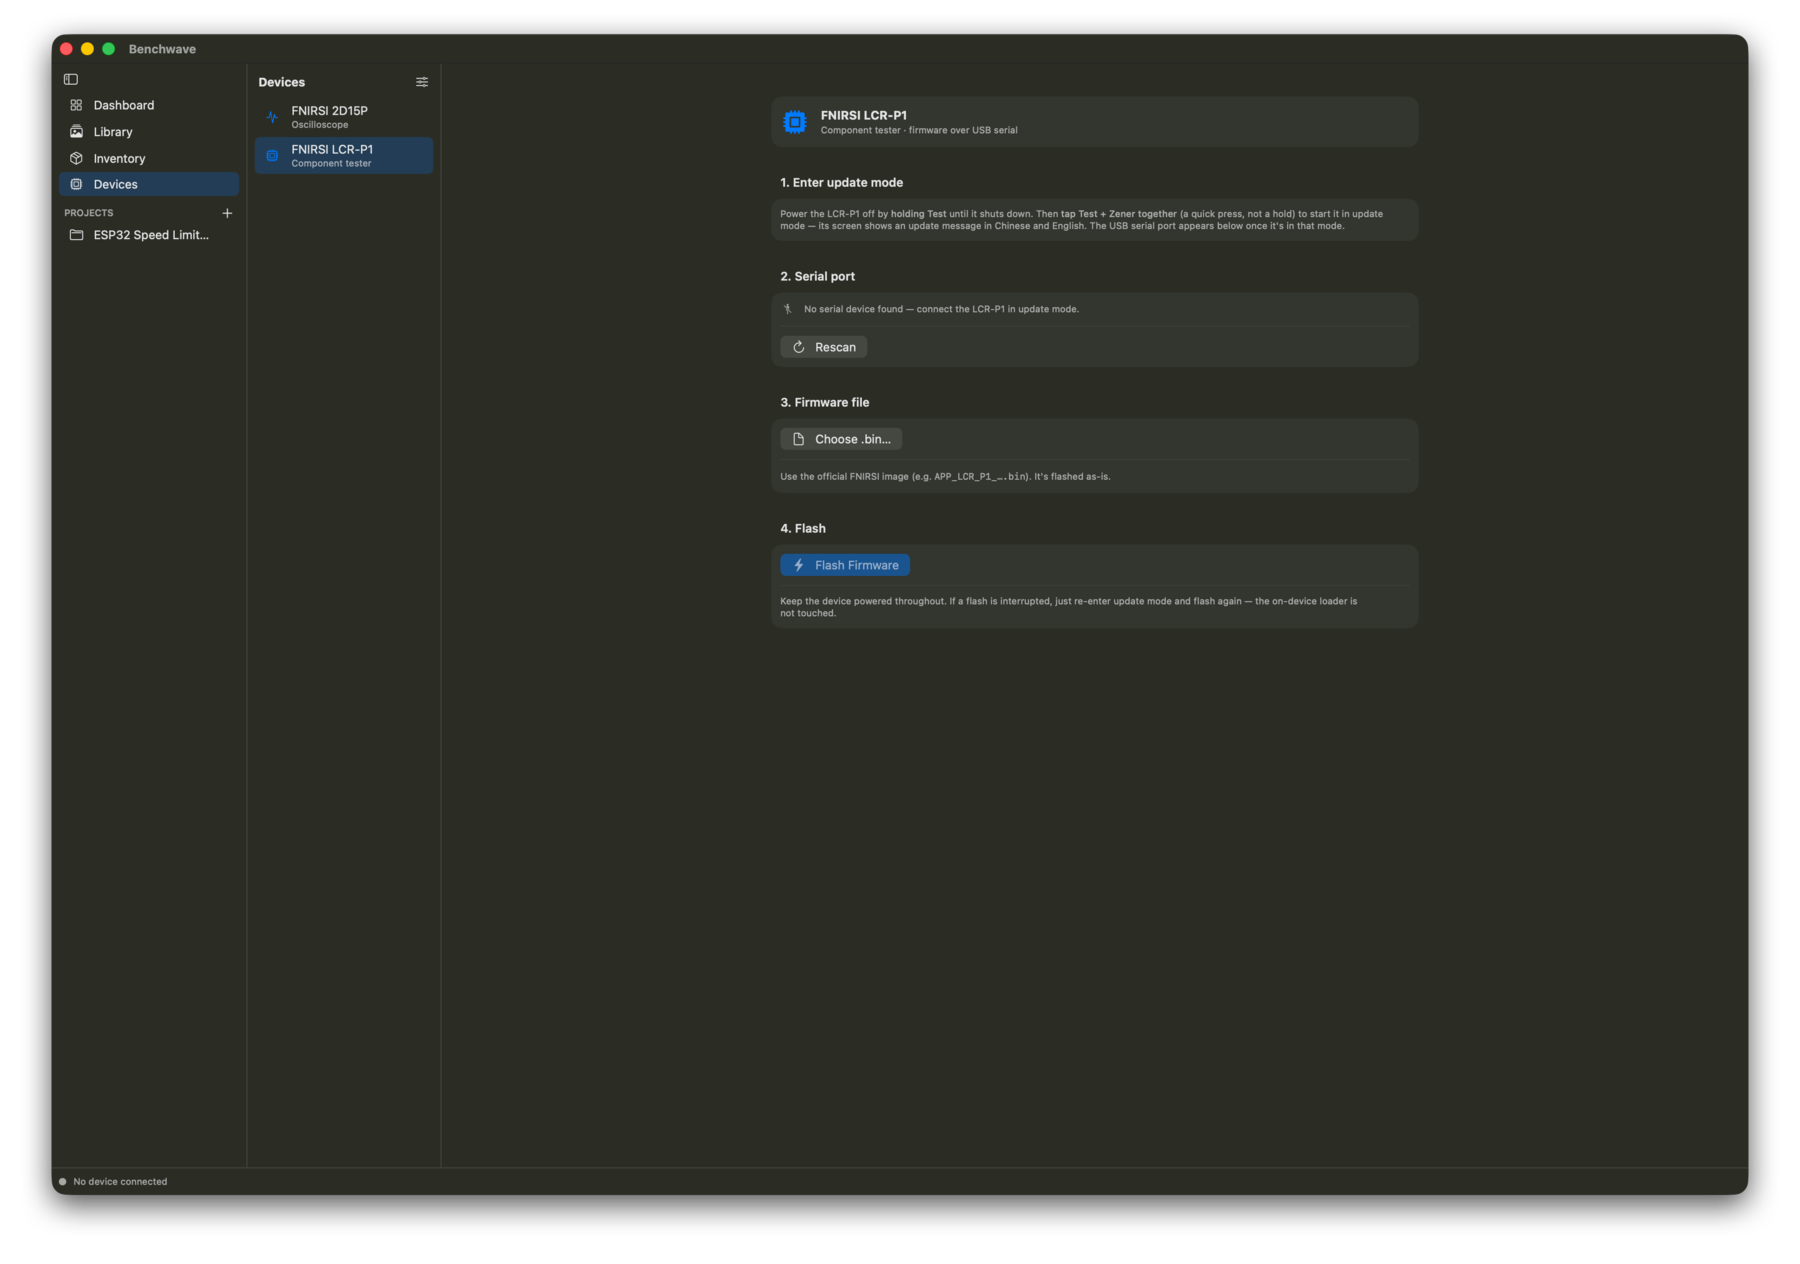Click the LCR-P1 chip icon in device list
This screenshot has height=1264, width=1800.
coord(272,155)
